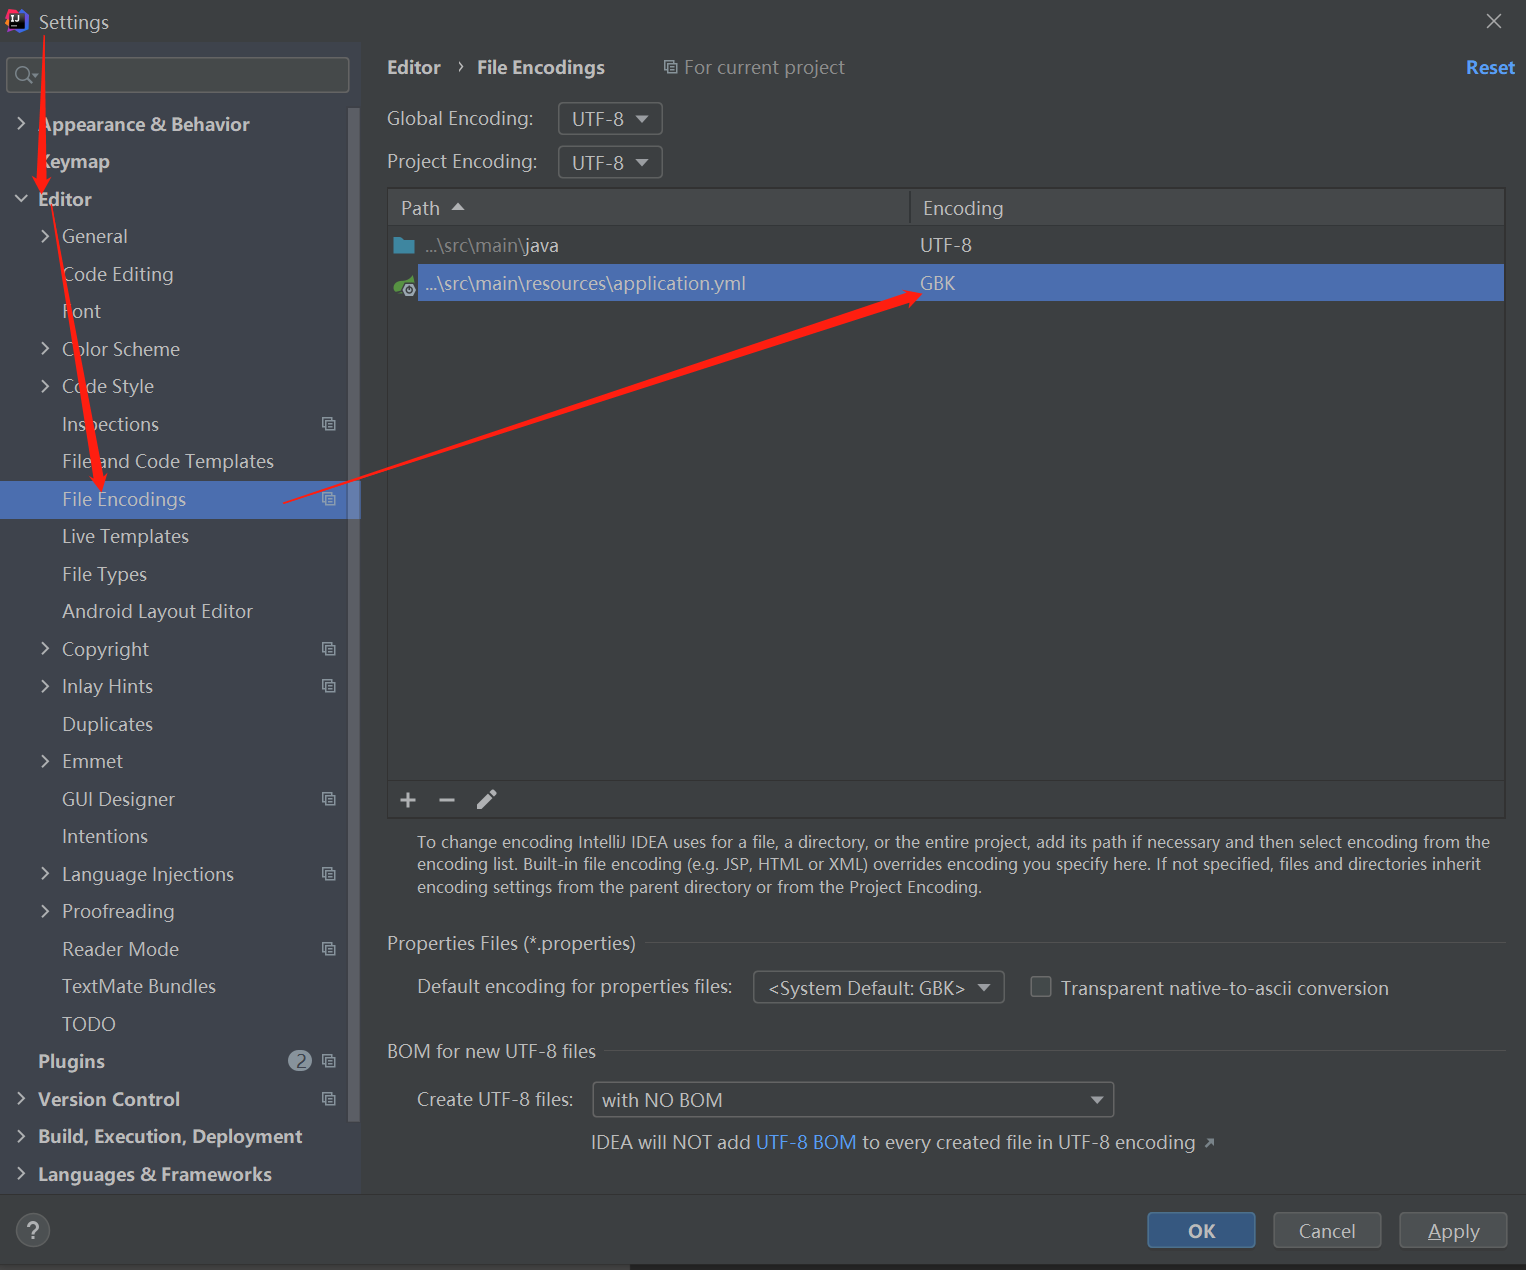Click the remove path minus icon

coord(447,800)
